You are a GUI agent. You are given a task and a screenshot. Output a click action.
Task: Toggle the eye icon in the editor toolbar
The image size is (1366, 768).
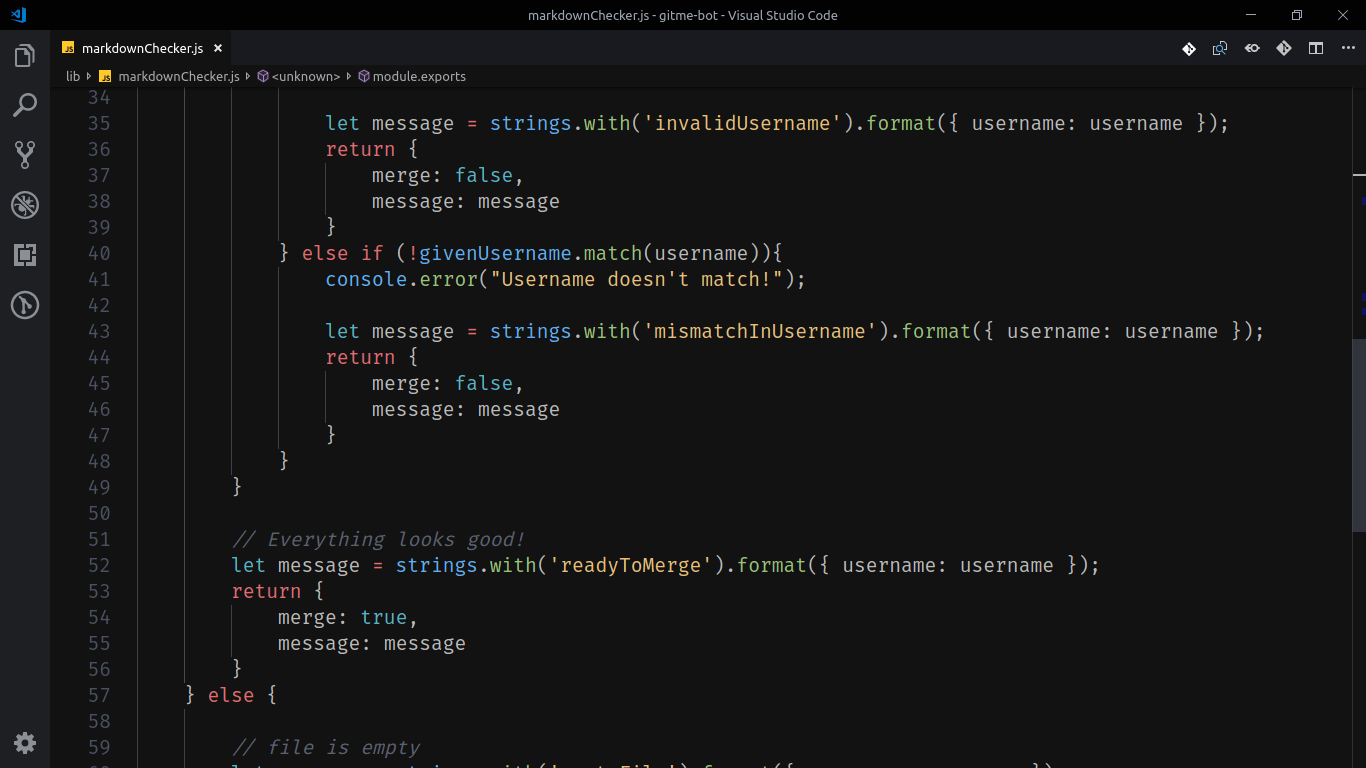pos(1252,47)
